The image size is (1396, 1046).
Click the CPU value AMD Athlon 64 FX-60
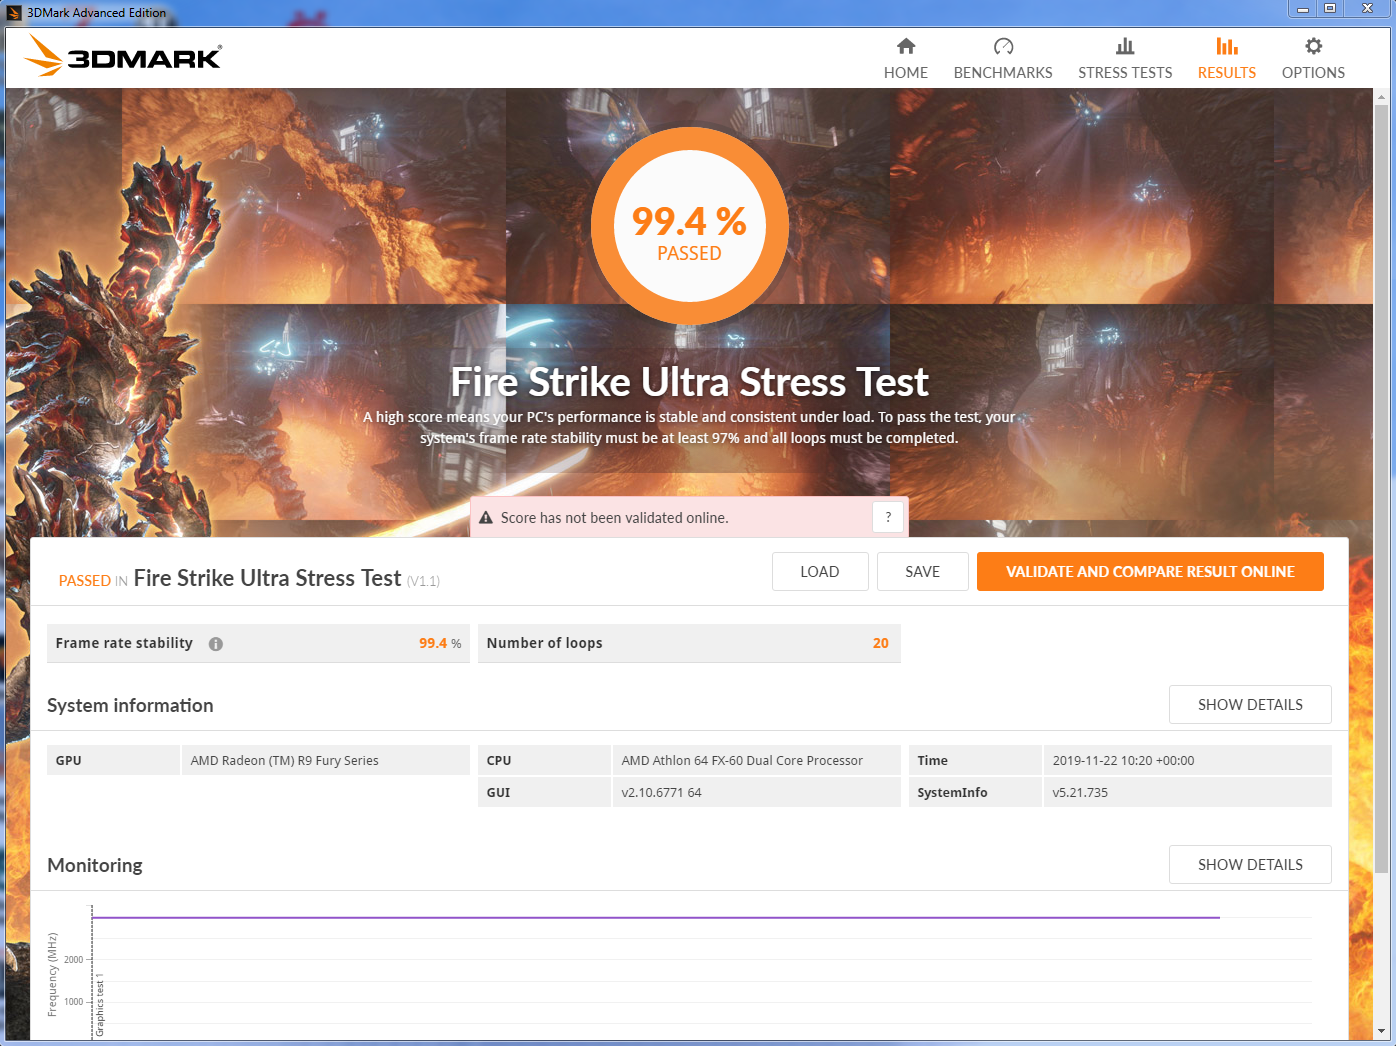tap(742, 761)
